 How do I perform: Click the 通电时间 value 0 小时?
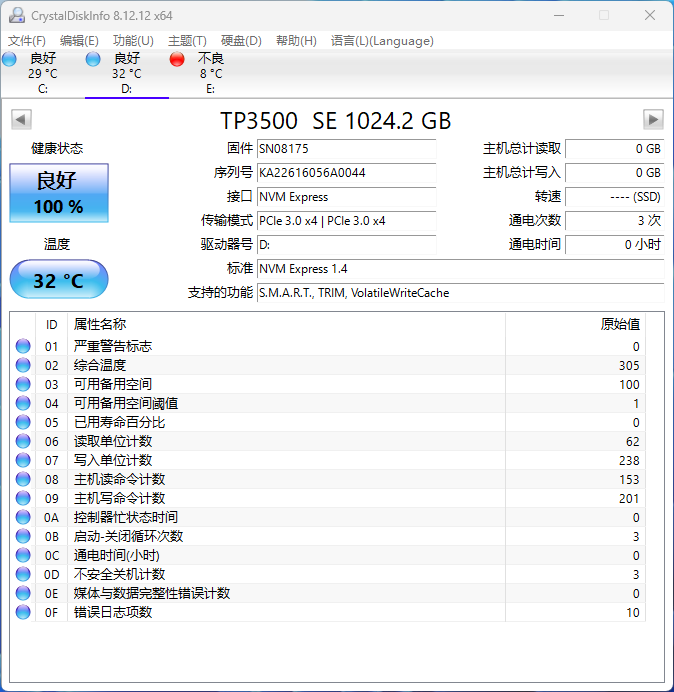(x=614, y=245)
